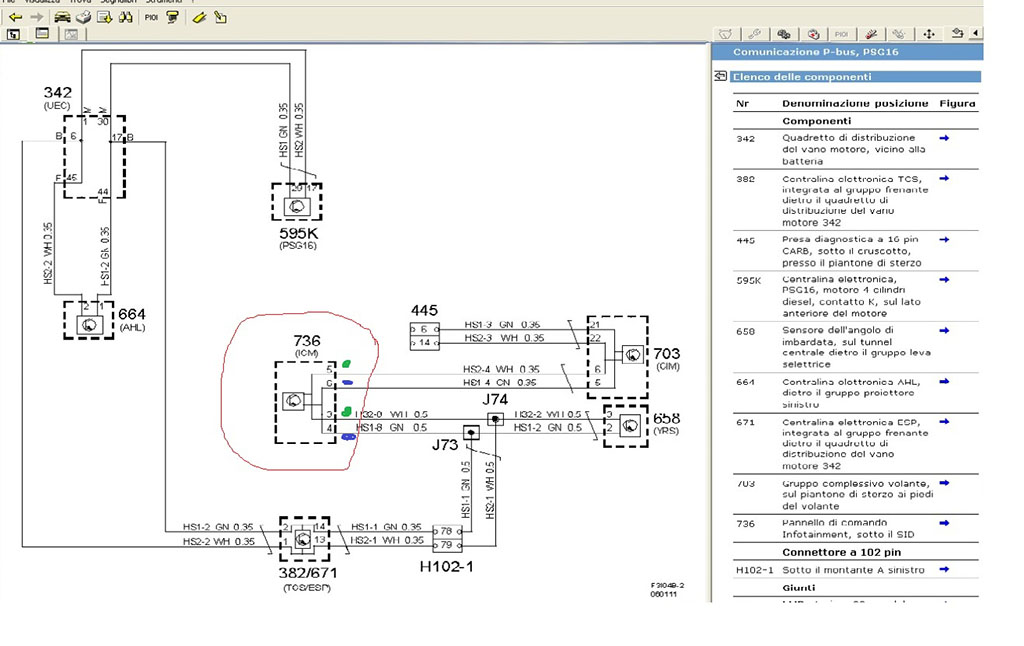Click the PIOI button in left toolbar
This screenshot has width=1024, height=646.
pos(152,18)
